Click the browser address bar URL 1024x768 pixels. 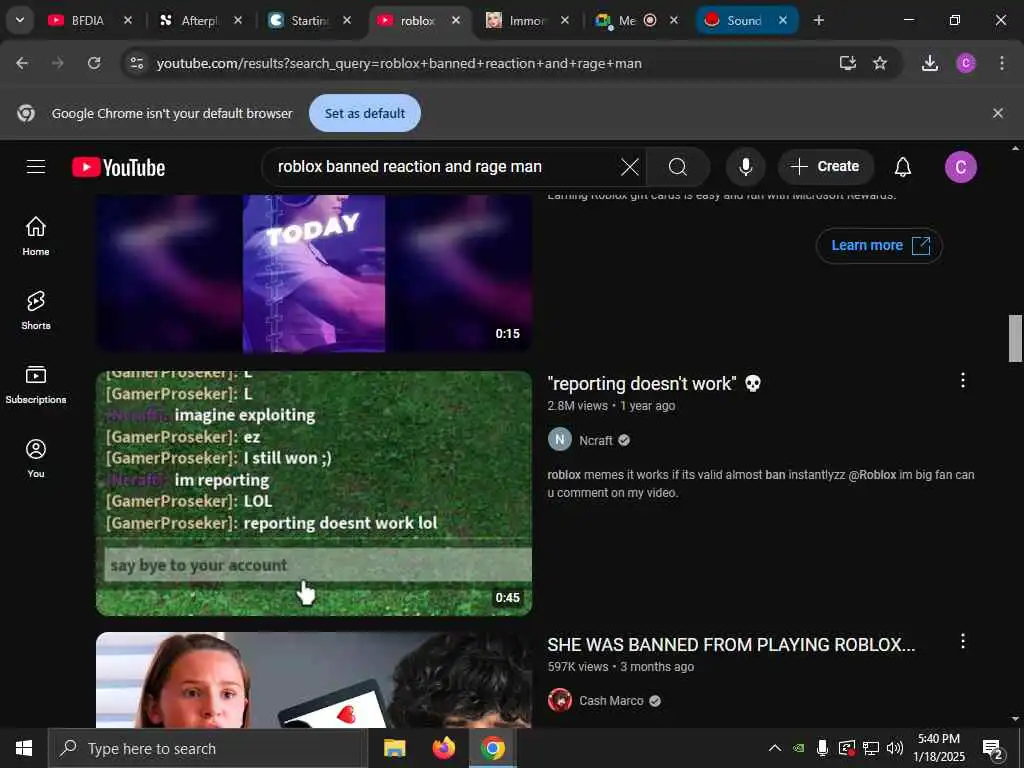click(x=399, y=63)
